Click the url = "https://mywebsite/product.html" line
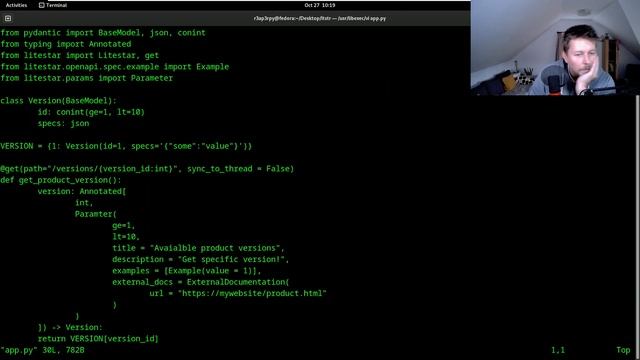This screenshot has width=640, height=360. 238,293
